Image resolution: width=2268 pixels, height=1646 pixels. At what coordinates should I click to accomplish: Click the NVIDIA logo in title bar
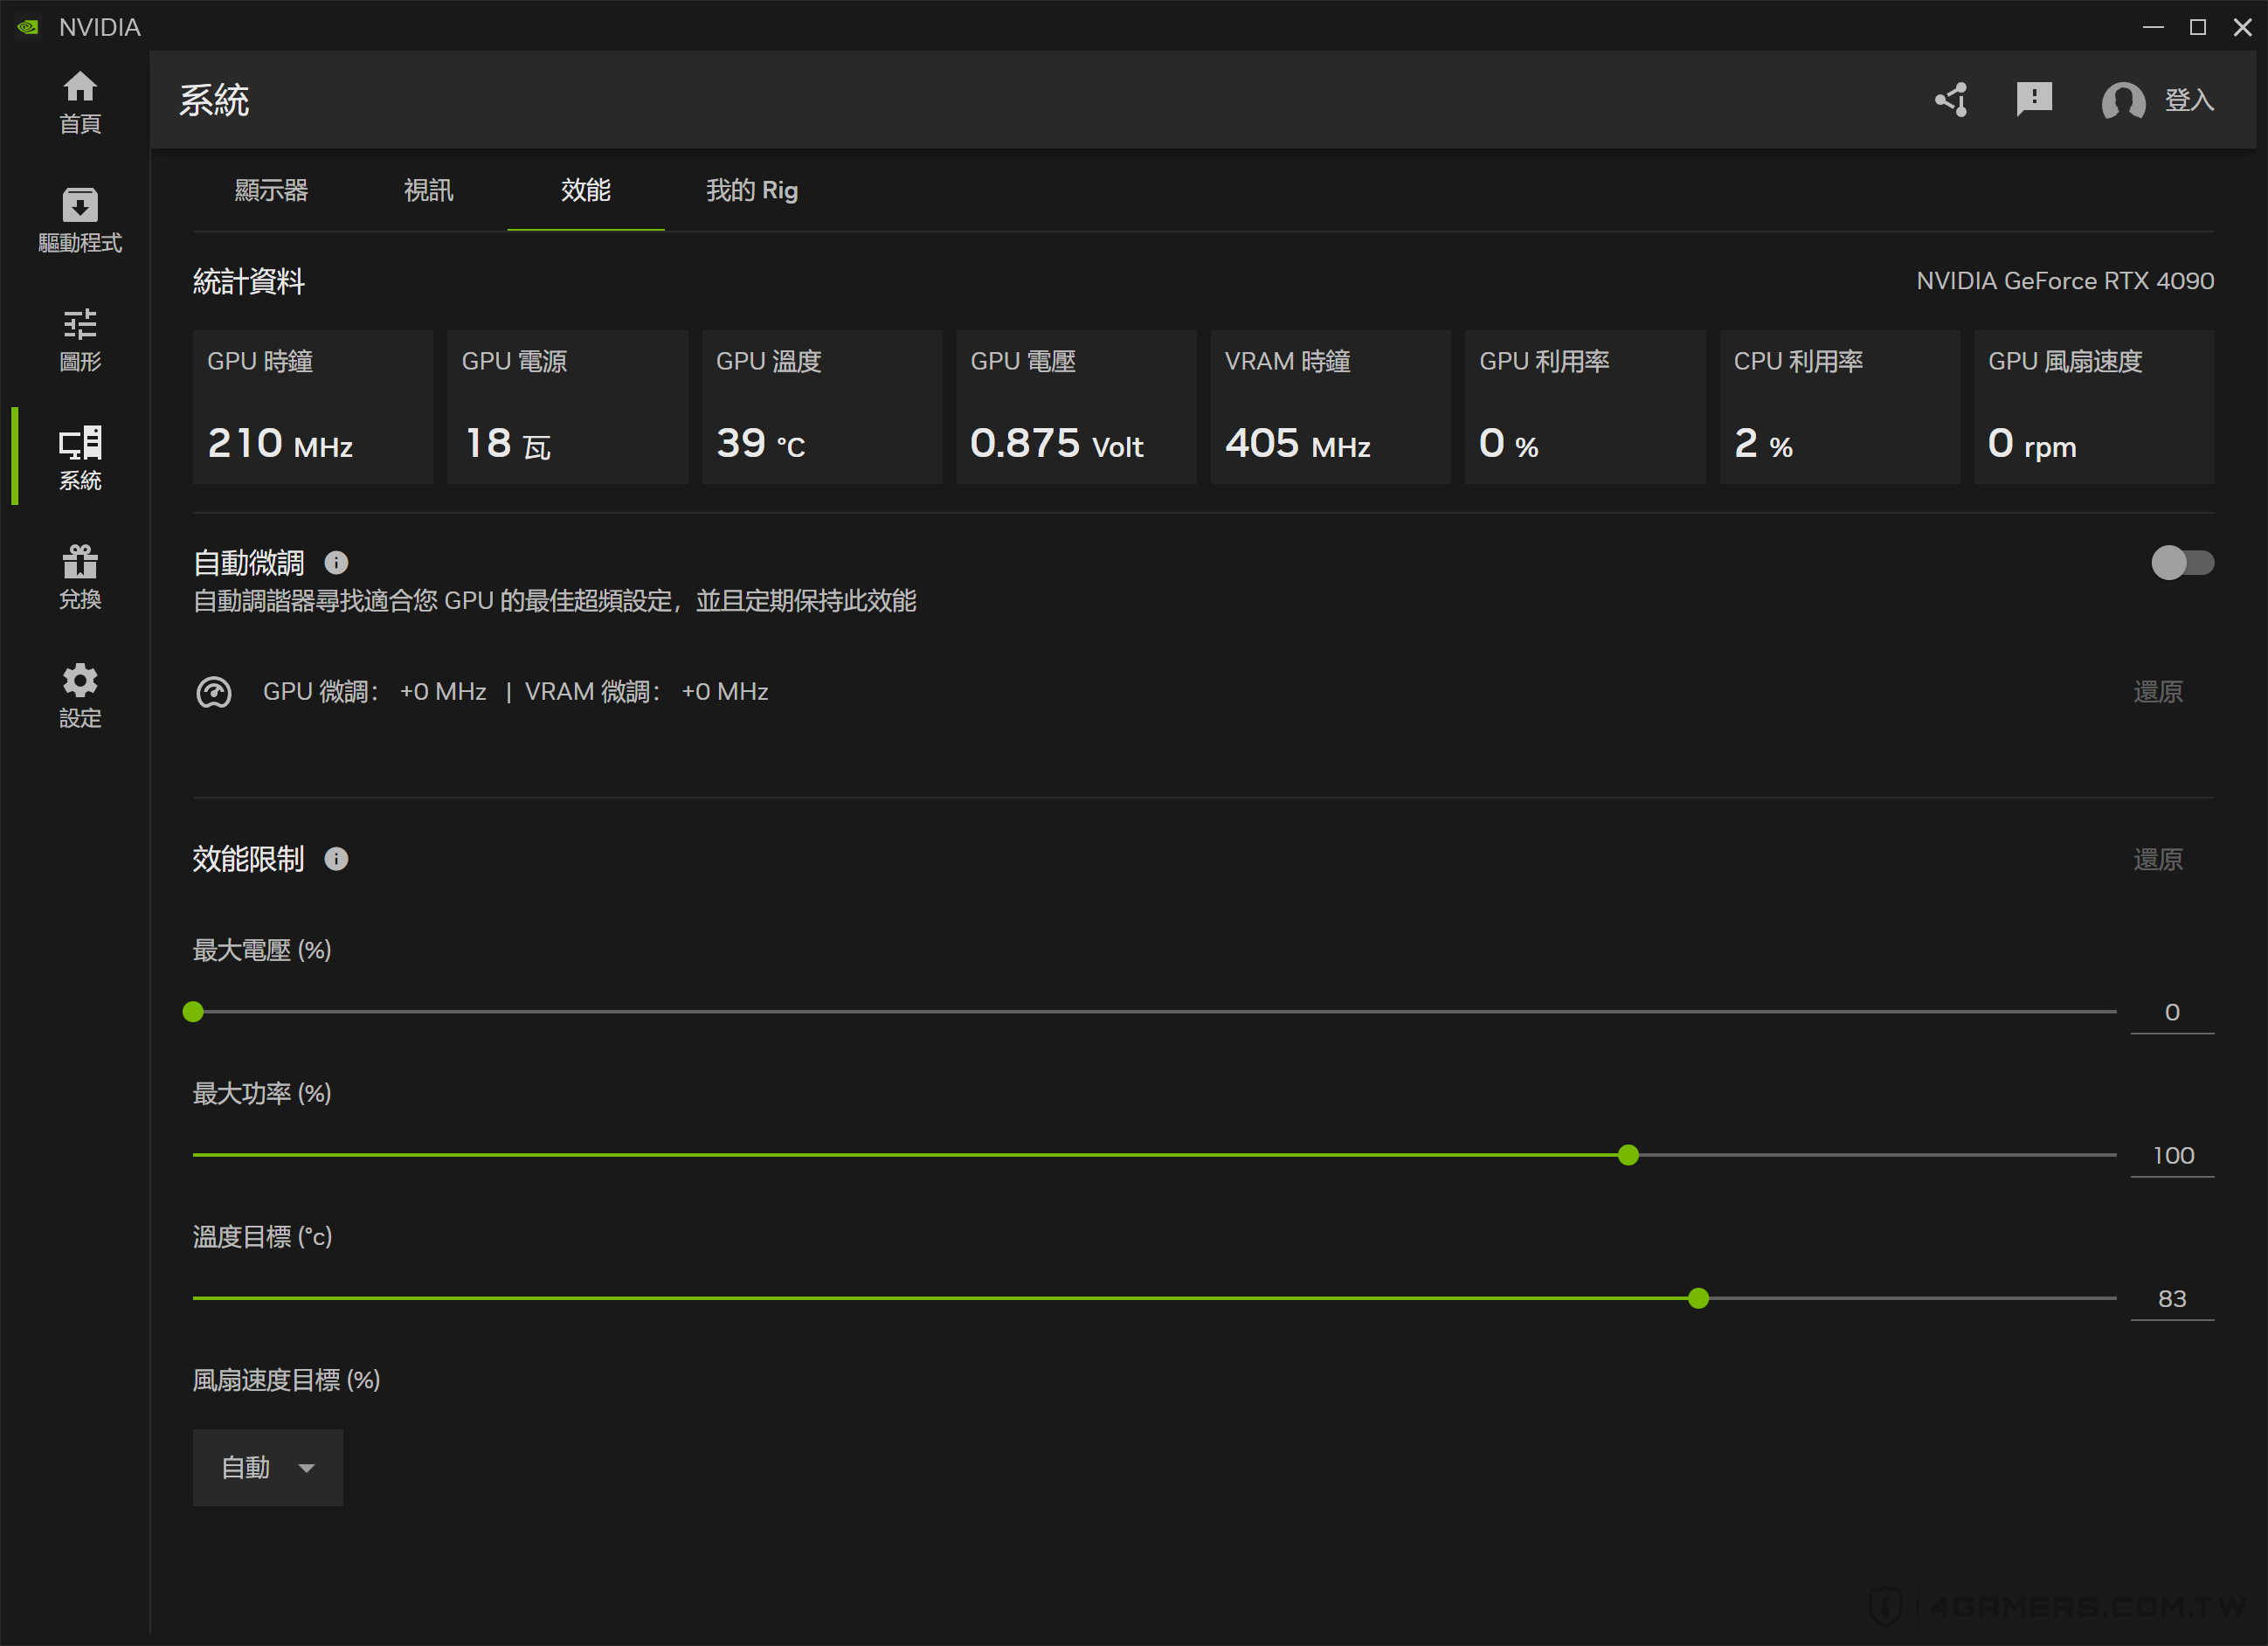coord(28,27)
